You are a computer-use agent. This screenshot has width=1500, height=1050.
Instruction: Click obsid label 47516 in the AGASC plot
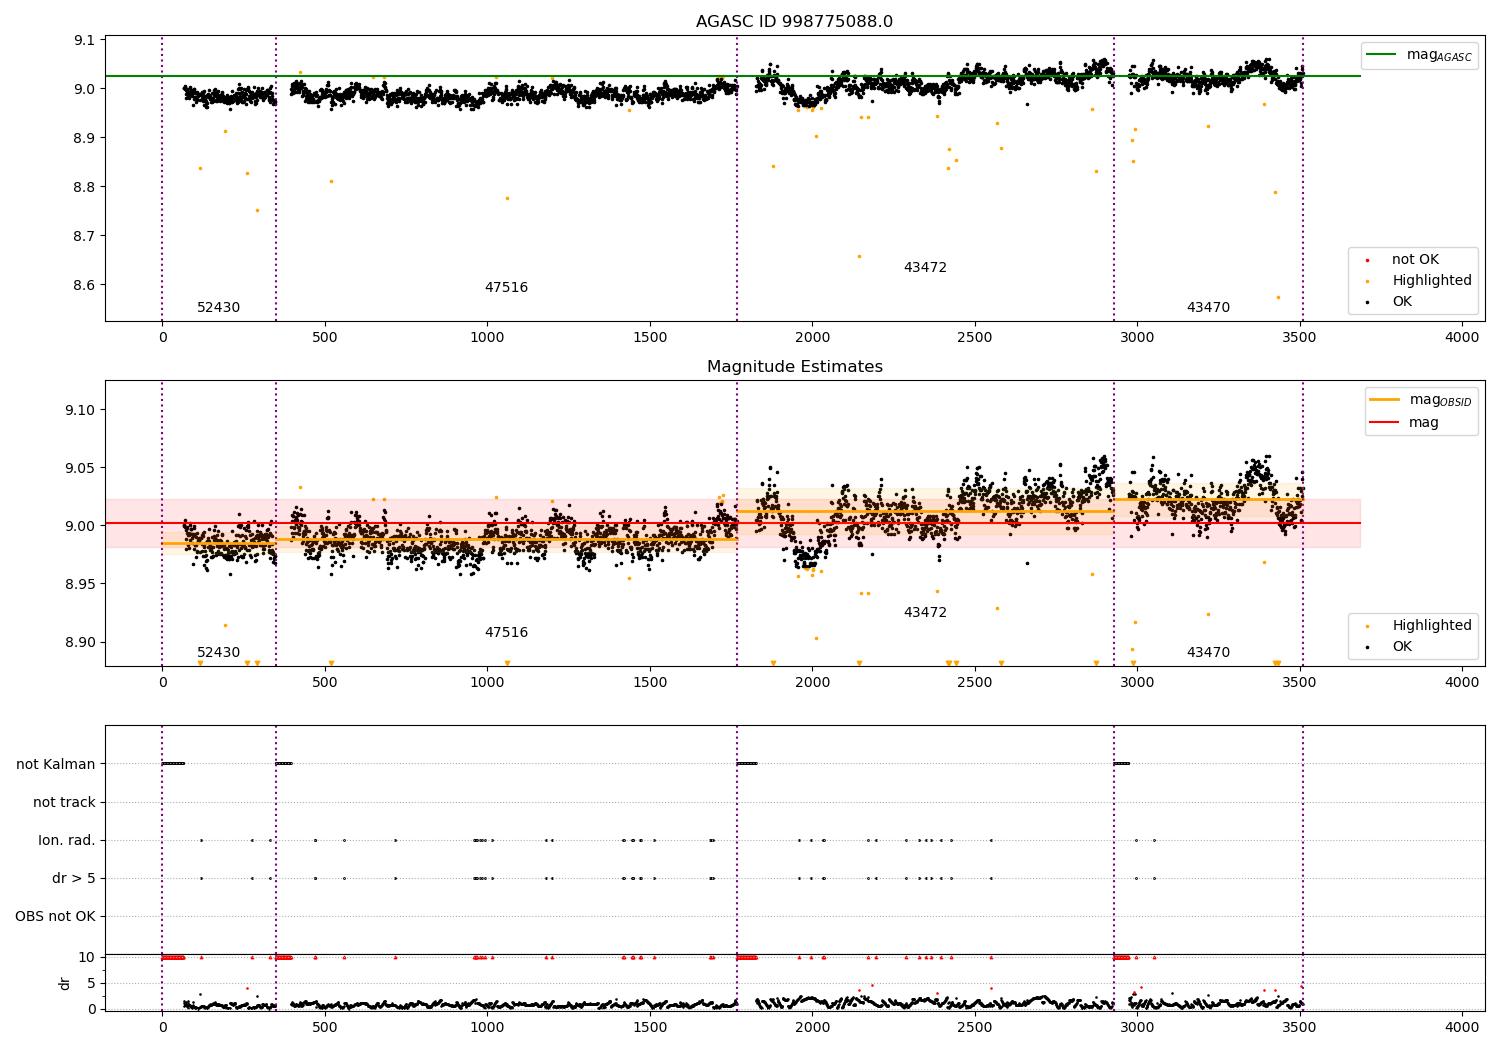tap(506, 288)
